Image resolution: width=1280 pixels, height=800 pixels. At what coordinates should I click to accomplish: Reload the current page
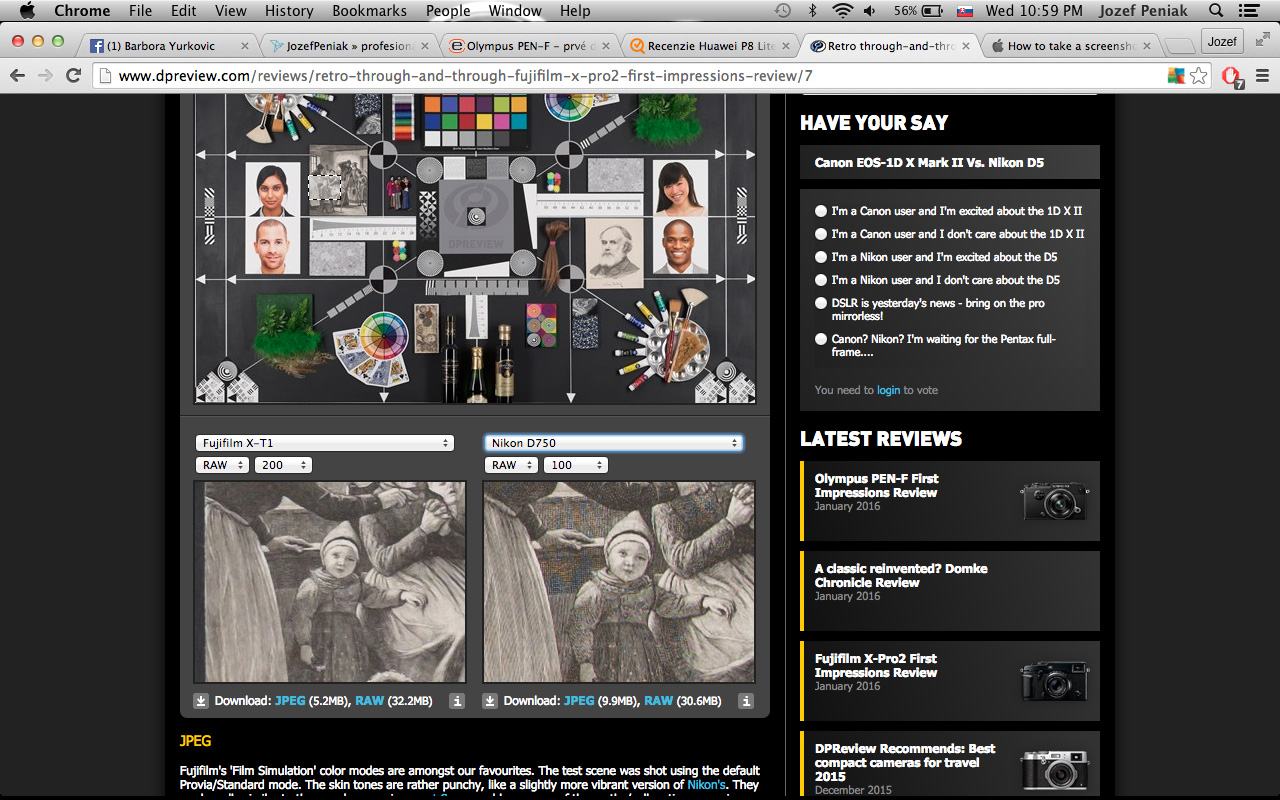tap(73, 76)
